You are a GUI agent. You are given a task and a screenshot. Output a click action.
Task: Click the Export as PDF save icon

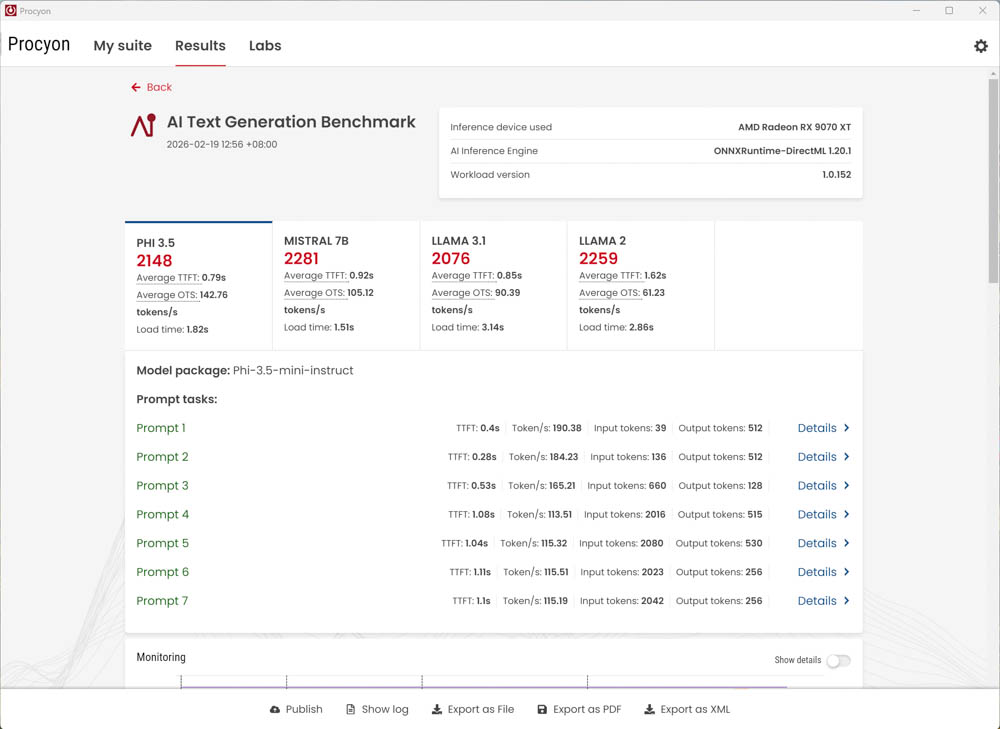coord(542,710)
